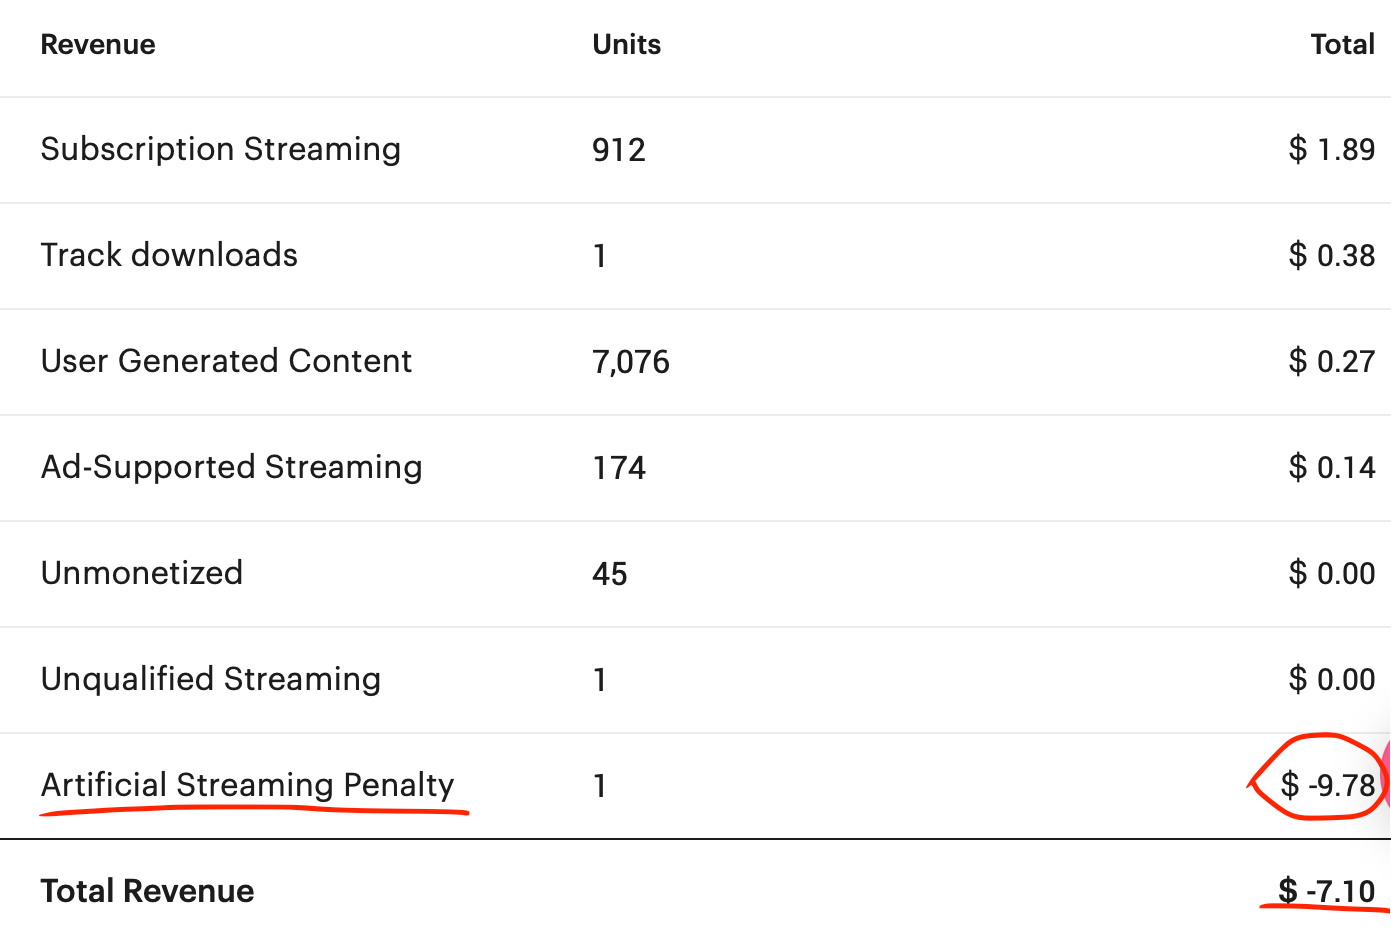This screenshot has height=932, width=1391.
Task: Select the Subscription Streaming row label
Action: coord(220,149)
